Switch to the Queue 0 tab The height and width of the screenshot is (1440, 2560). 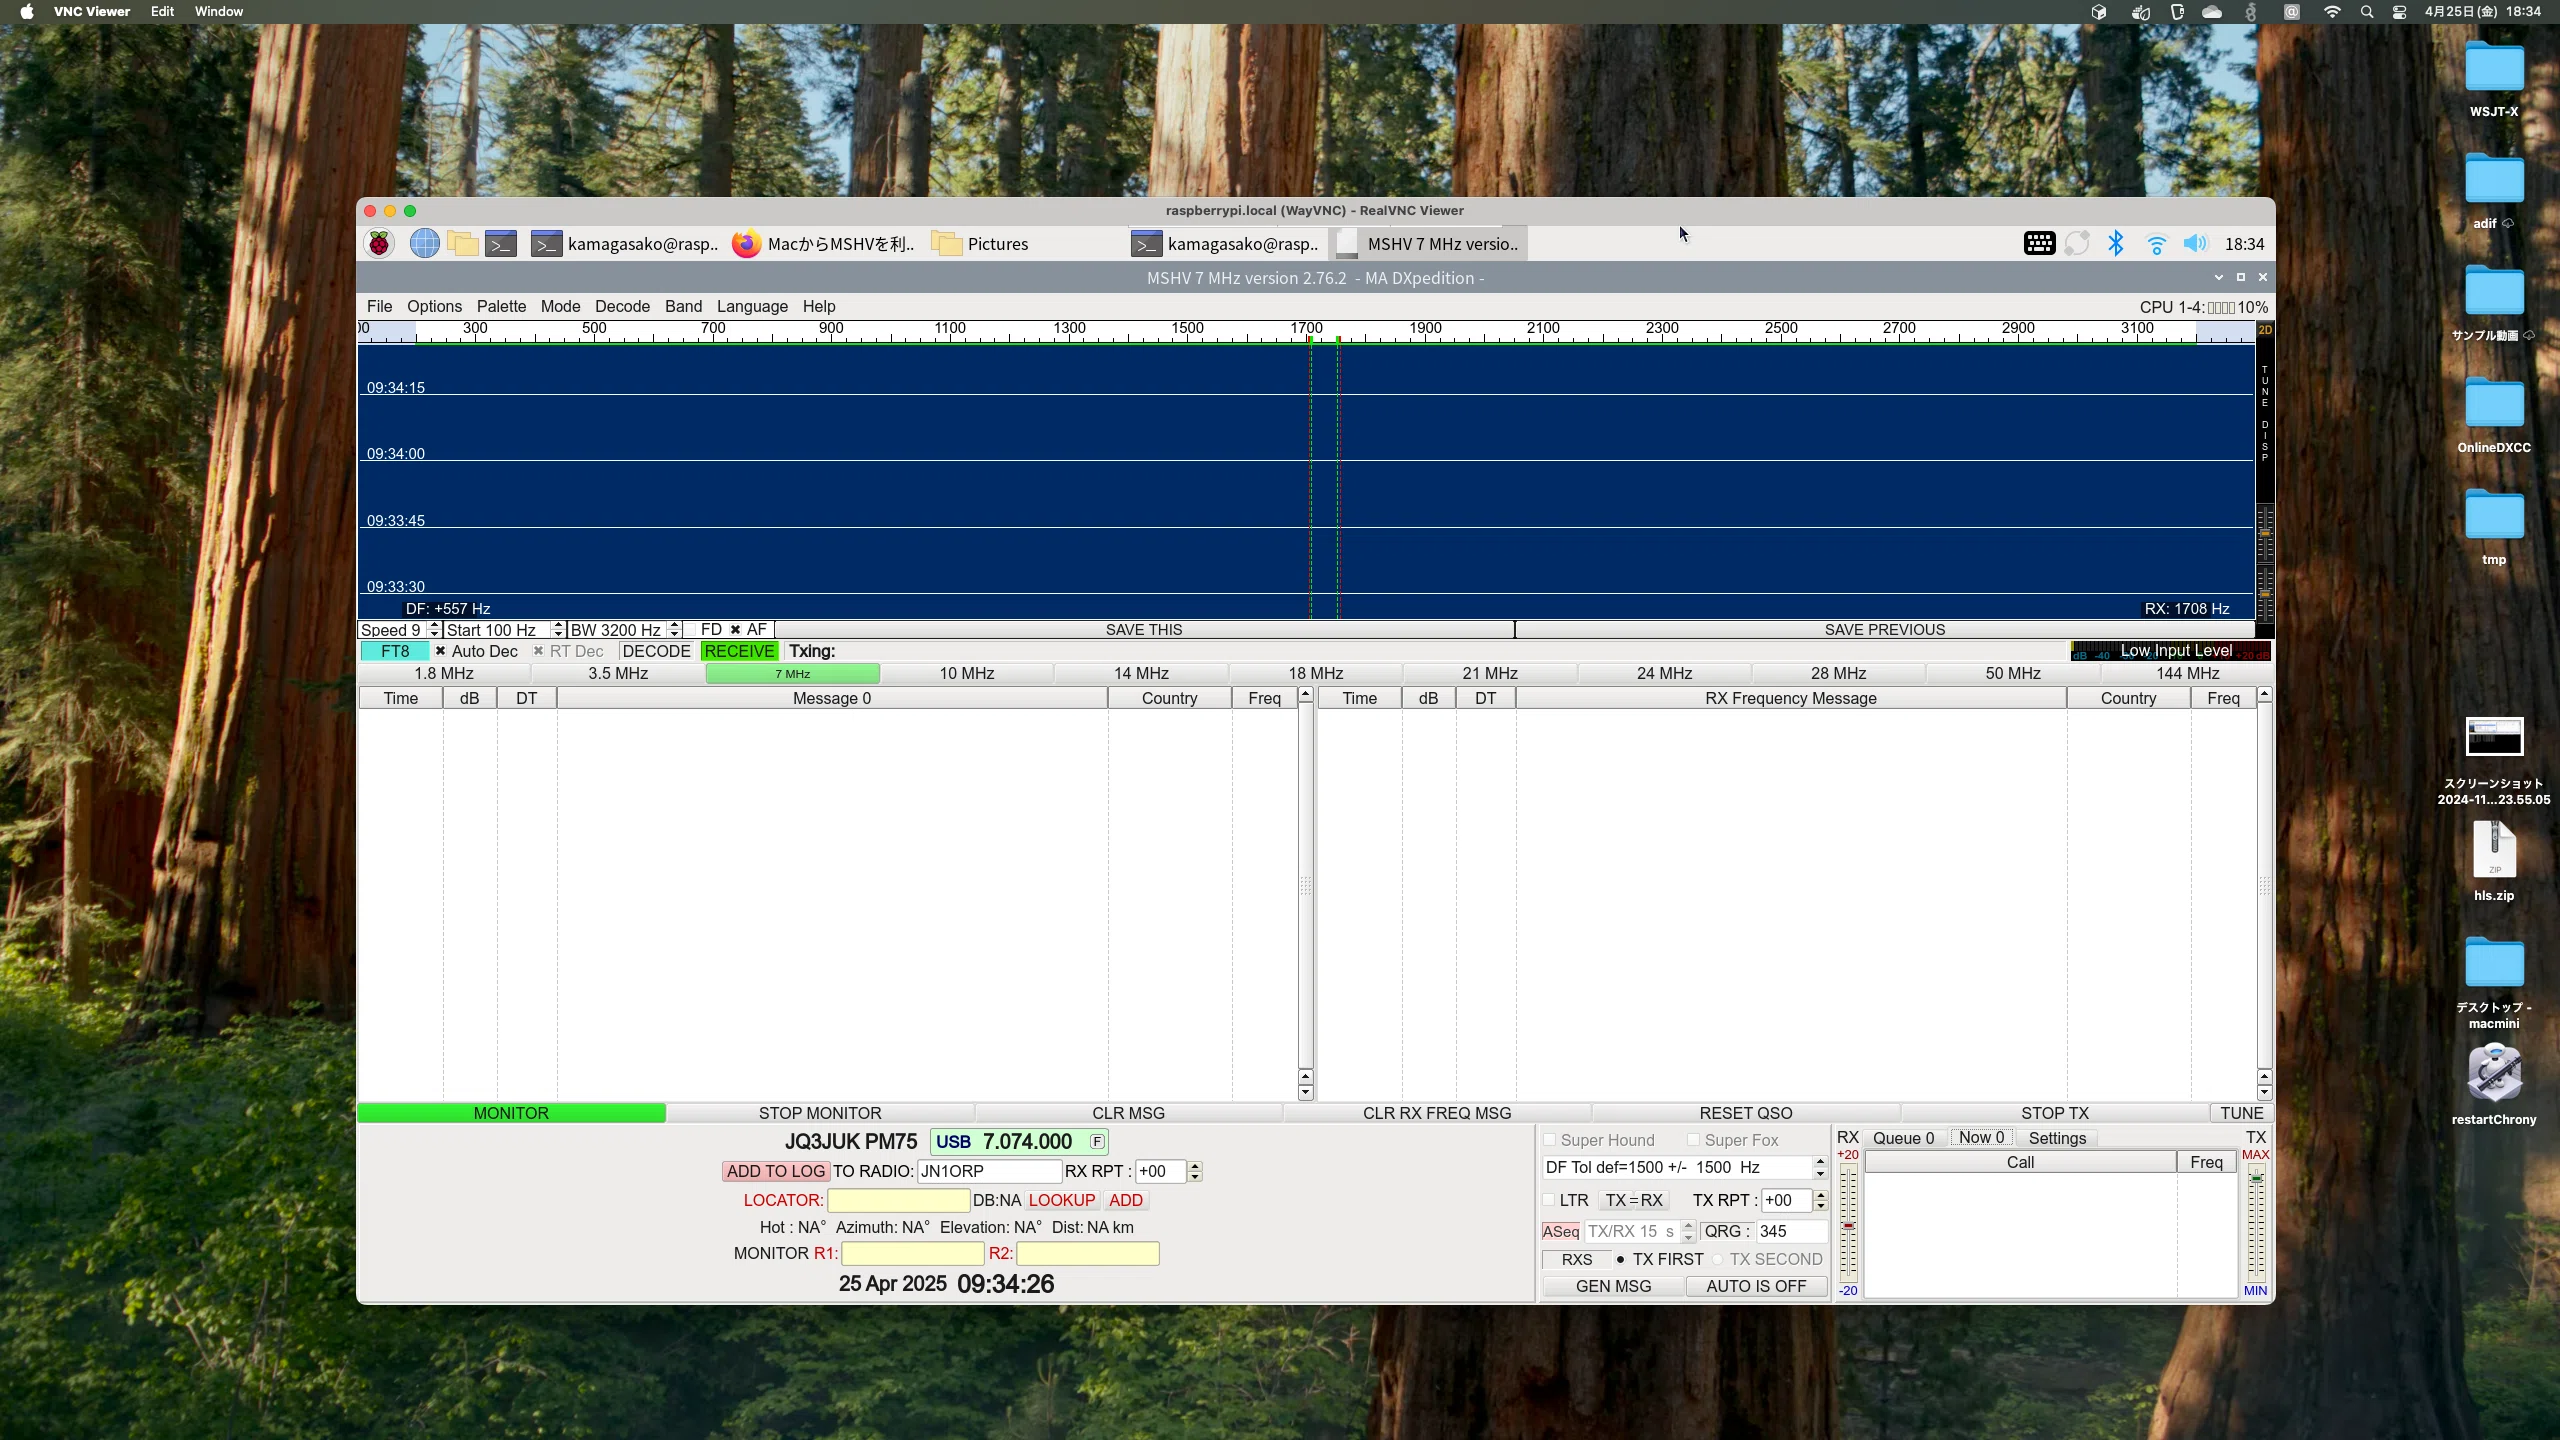tap(1903, 1138)
